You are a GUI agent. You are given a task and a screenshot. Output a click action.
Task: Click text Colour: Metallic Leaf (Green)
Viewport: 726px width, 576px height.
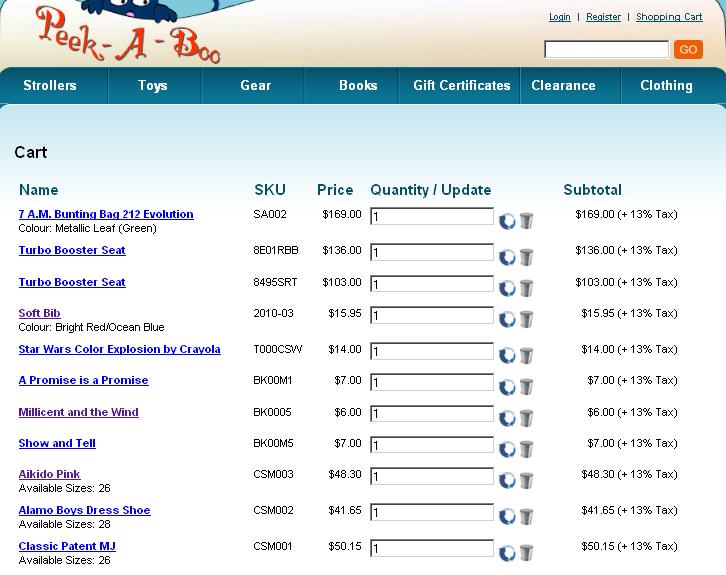pyautogui.click(x=88, y=228)
